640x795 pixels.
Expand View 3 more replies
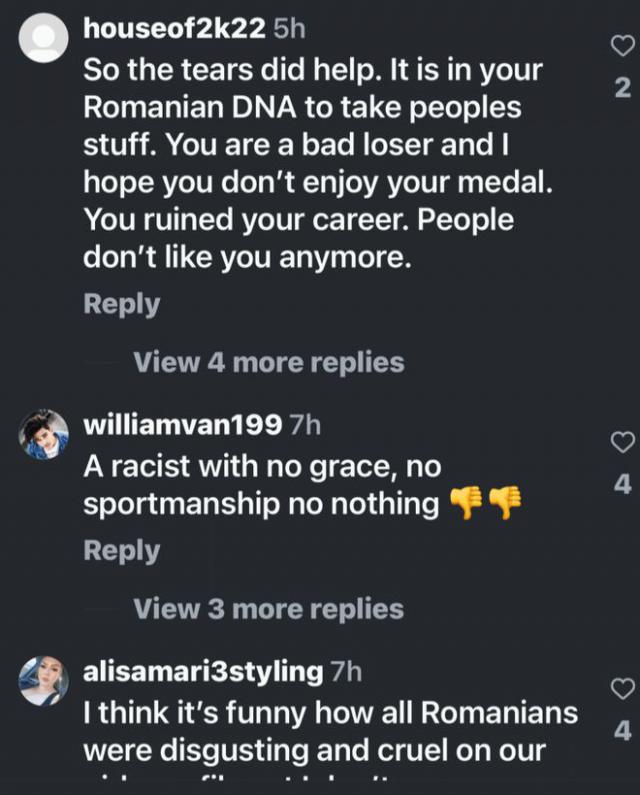(x=268, y=608)
